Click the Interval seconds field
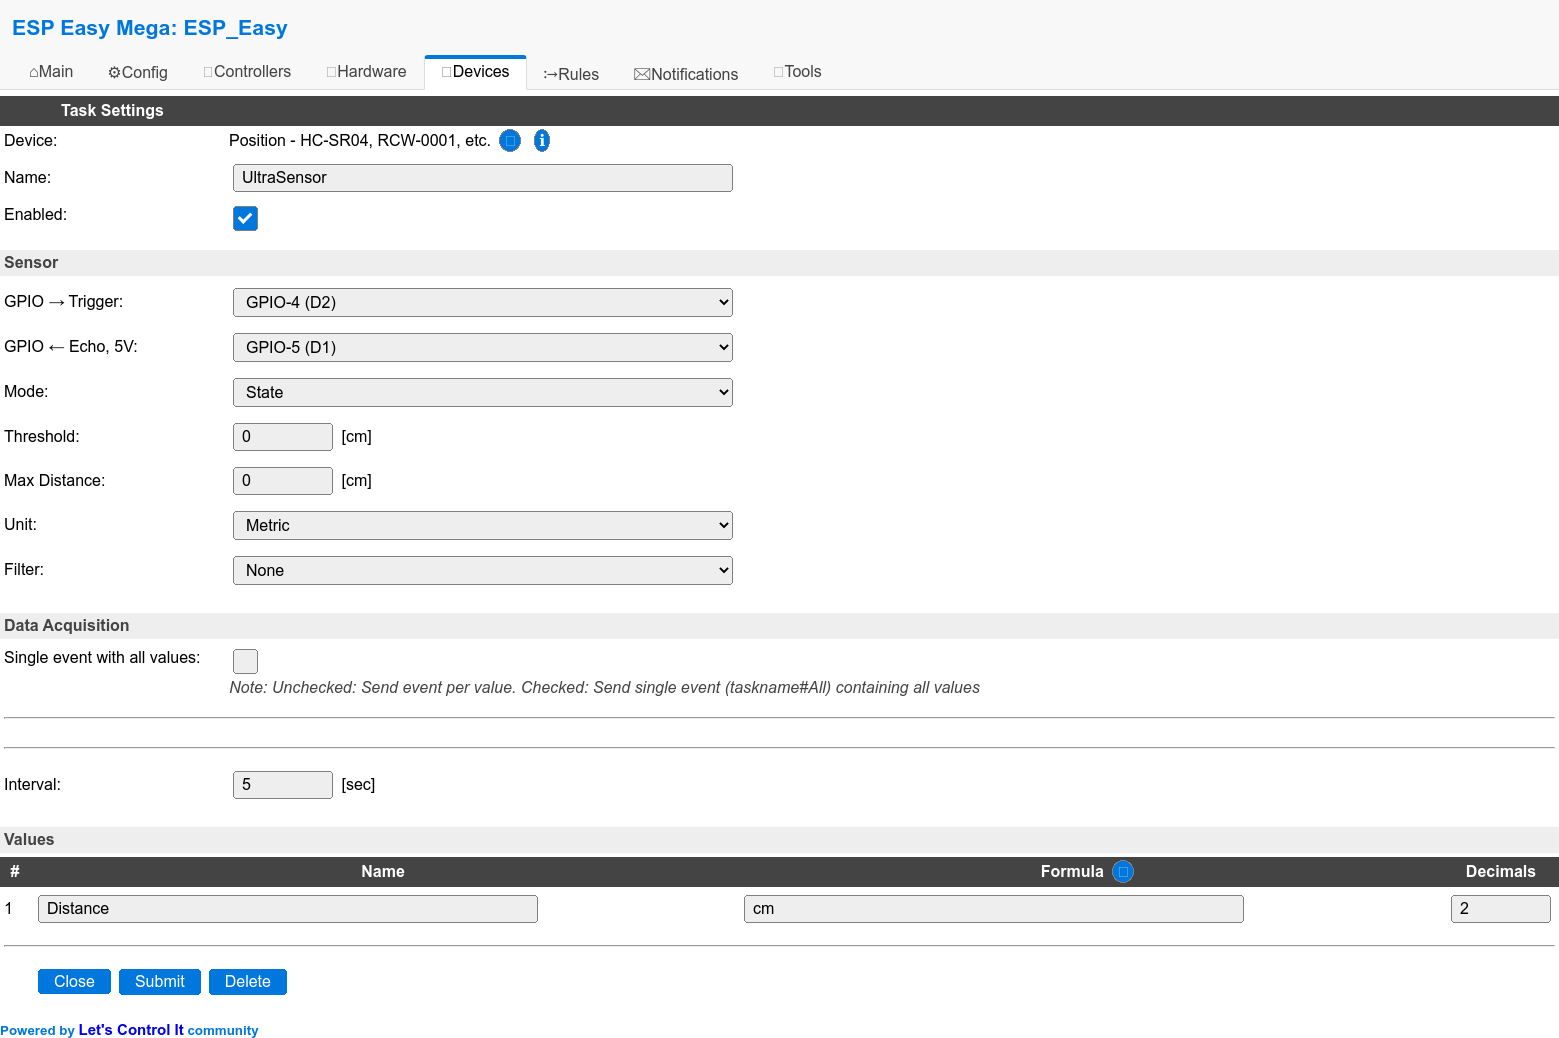 point(283,785)
